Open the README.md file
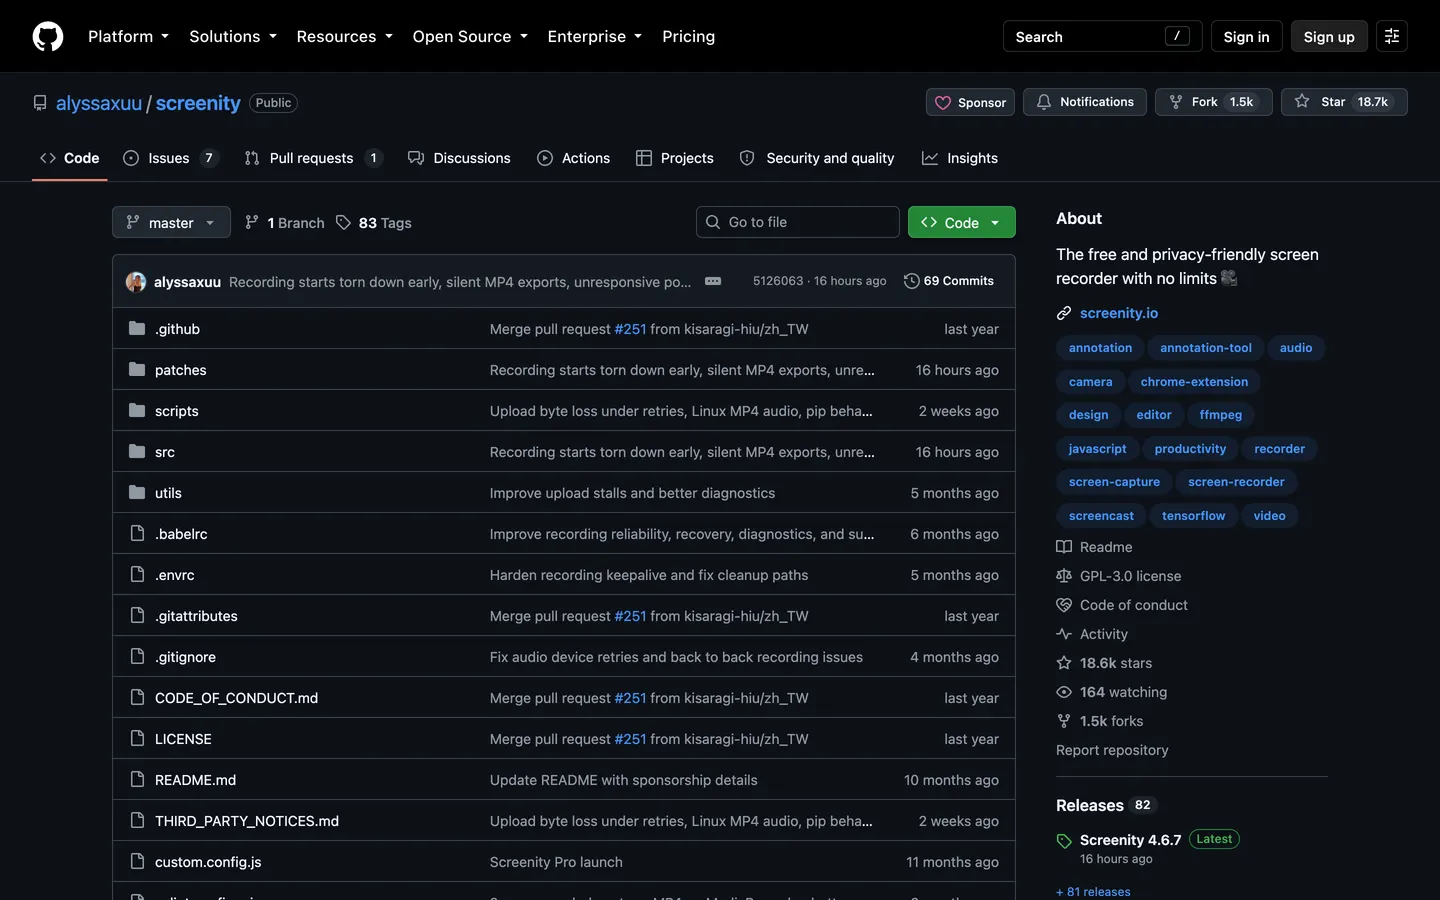This screenshot has height=900, width=1440. tap(195, 780)
